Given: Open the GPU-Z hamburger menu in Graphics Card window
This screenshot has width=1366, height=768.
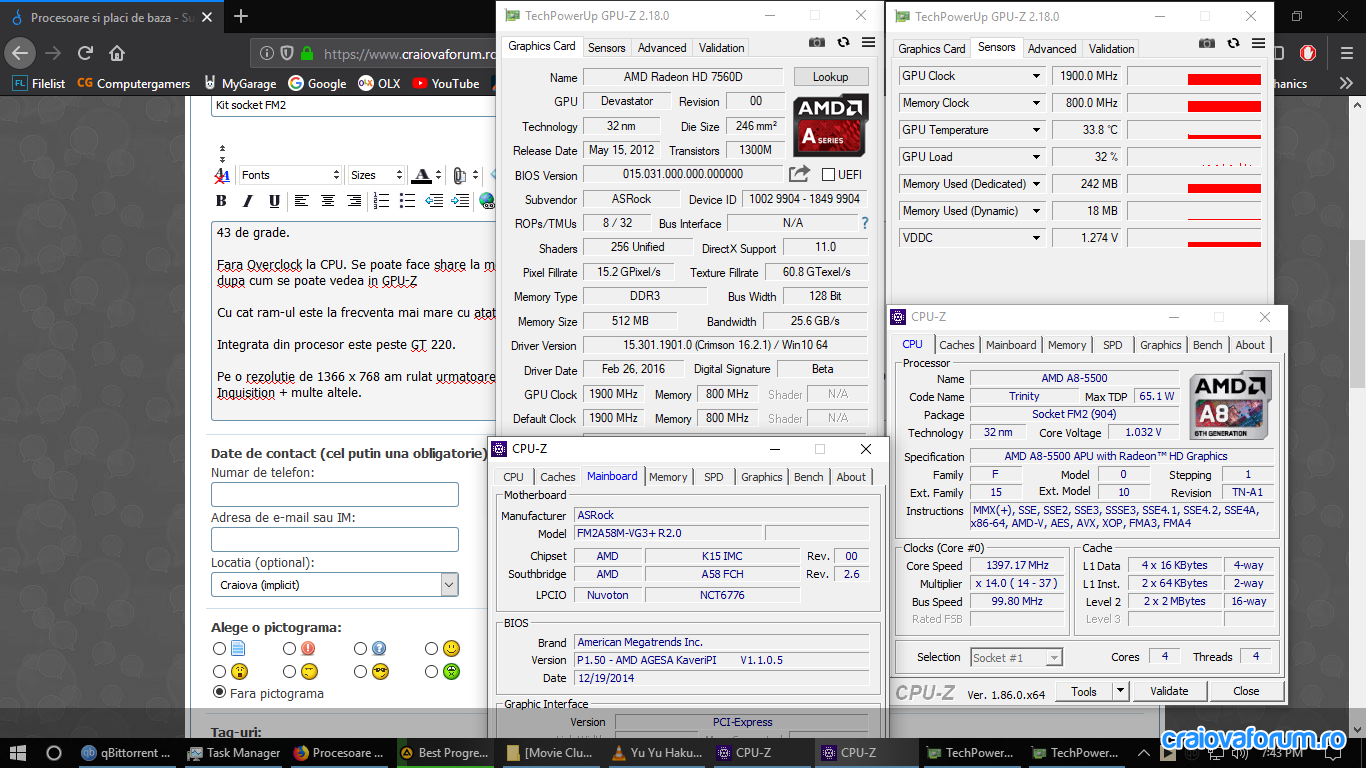Looking at the screenshot, I should (868, 43).
